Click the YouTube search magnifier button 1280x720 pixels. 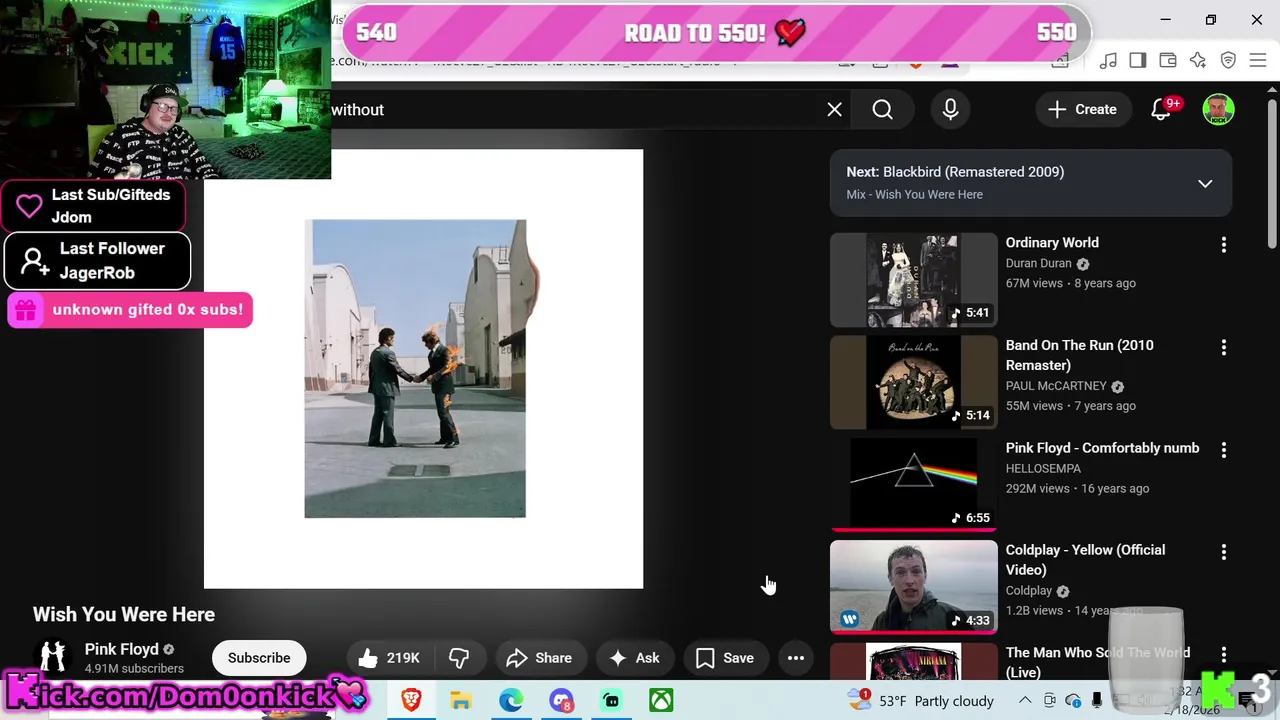pos(883,110)
